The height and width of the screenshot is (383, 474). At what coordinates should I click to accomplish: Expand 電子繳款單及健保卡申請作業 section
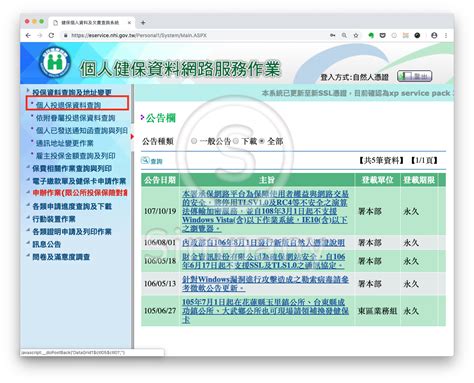pyautogui.click(x=79, y=181)
